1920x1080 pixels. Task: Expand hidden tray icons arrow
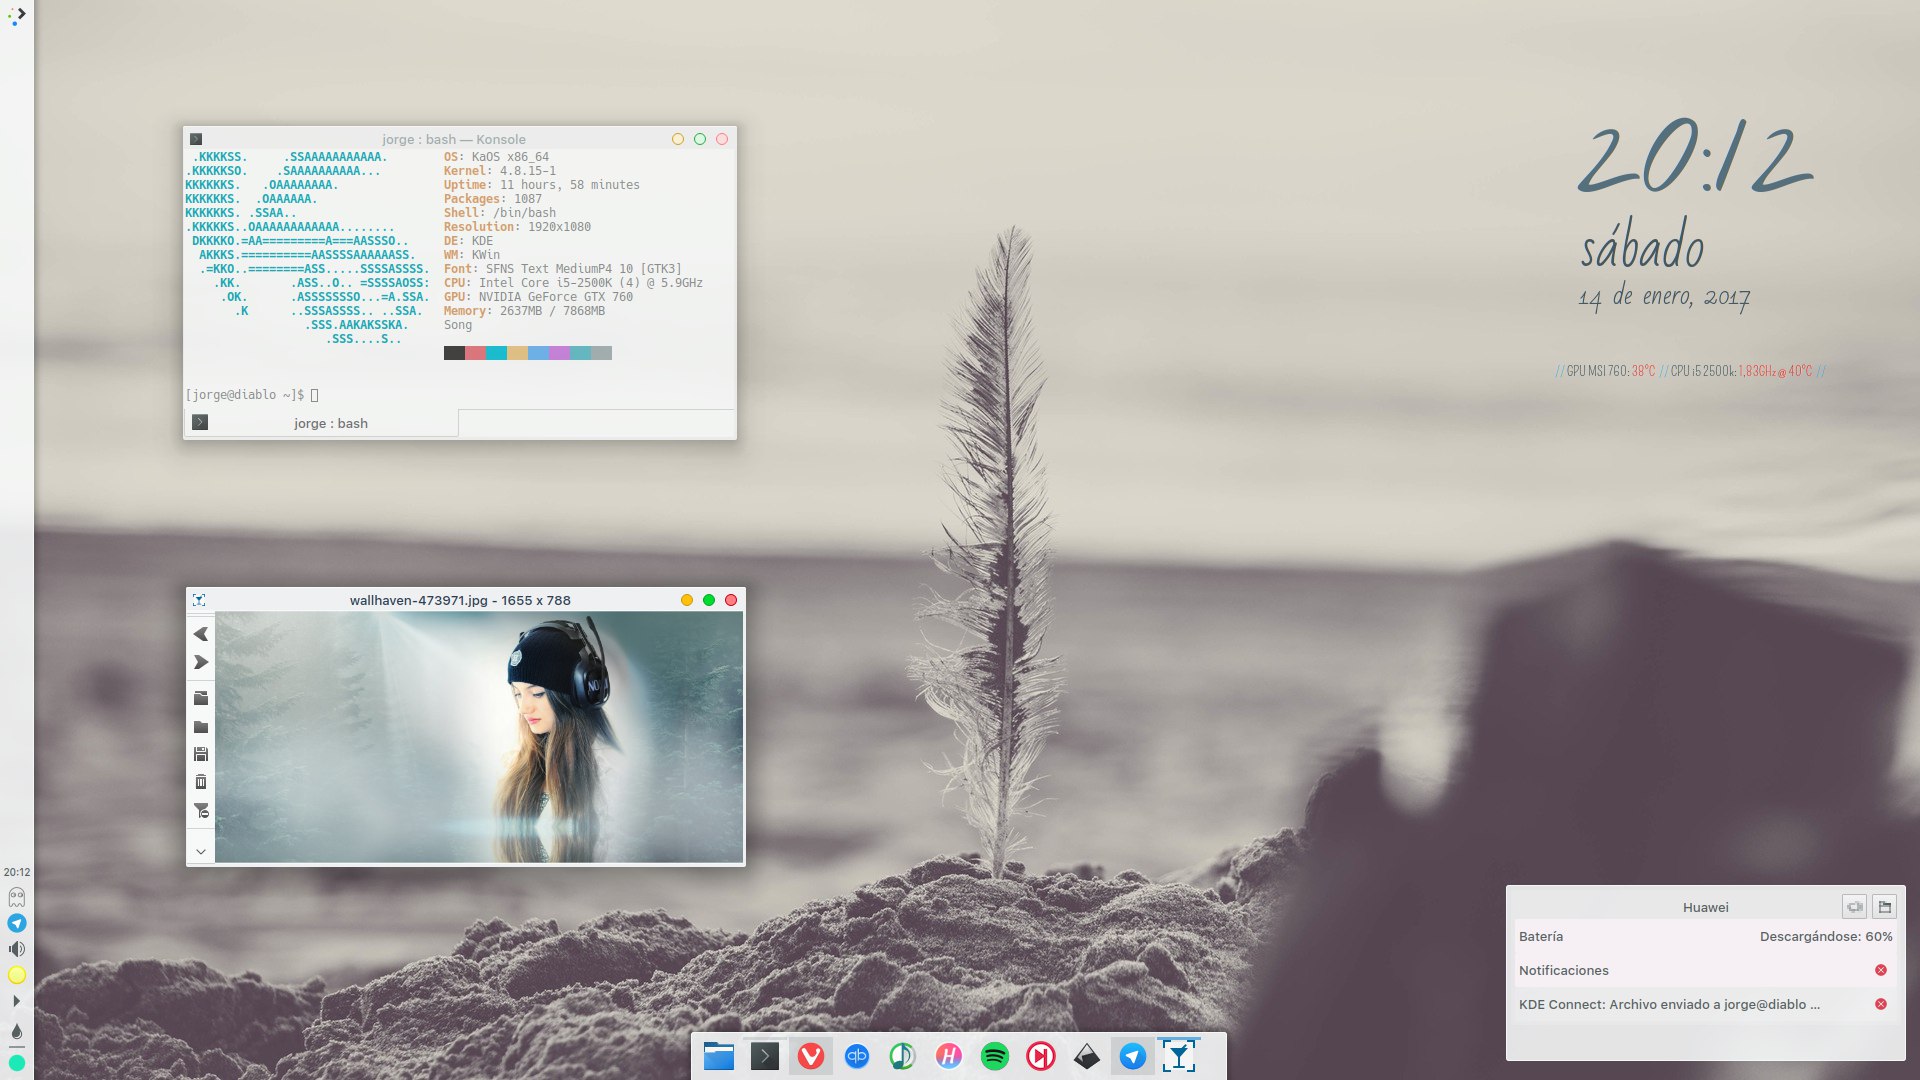pyautogui.click(x=16, y=1001)
